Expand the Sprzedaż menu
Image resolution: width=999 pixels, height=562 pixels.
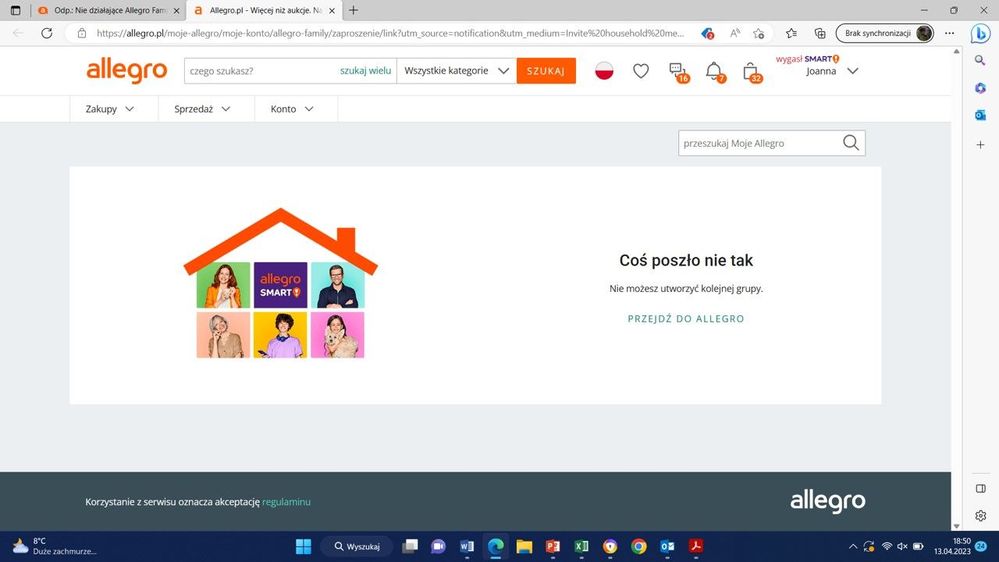tap(202, 109)
